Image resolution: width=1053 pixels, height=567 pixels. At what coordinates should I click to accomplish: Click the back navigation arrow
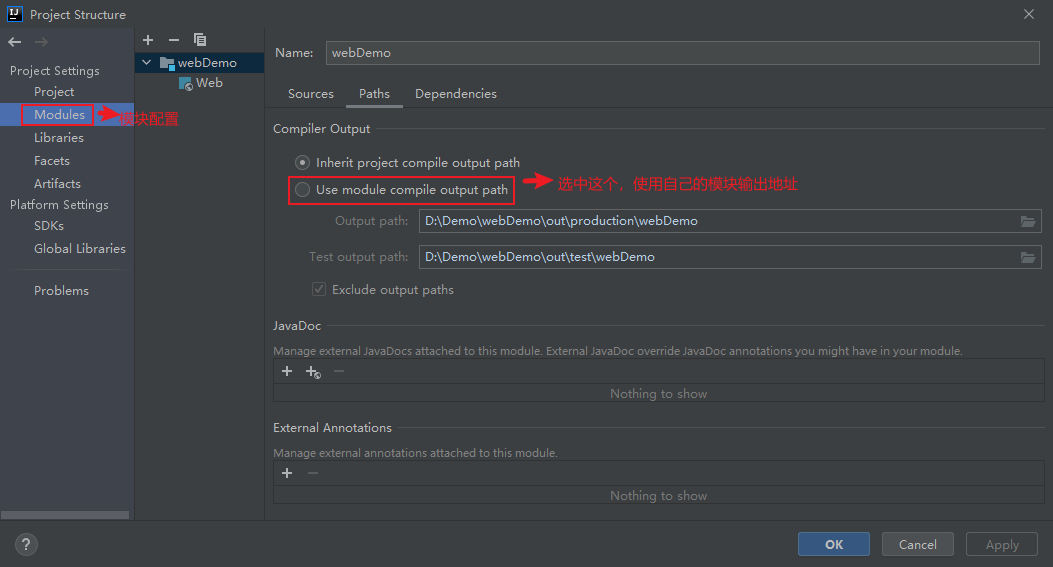tap(14, 42)
